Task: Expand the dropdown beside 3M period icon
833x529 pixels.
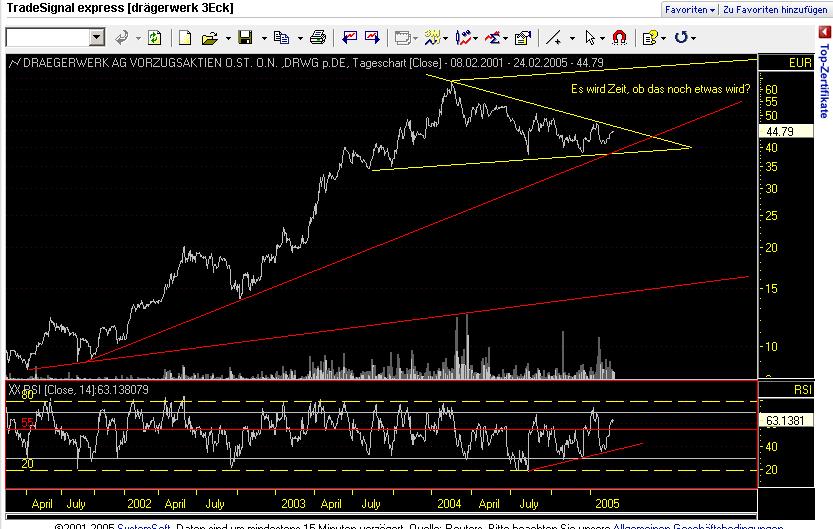Action: [x=445, y=38]
